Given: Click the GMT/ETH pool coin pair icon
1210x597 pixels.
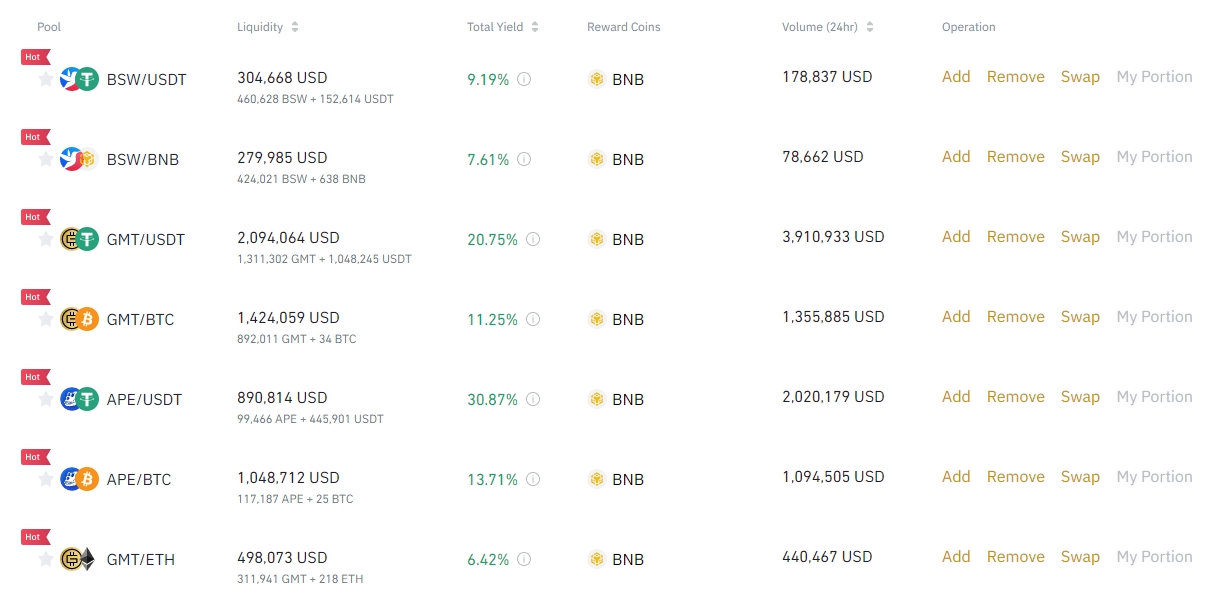Looking at the screenshot, I should (79, 559).
